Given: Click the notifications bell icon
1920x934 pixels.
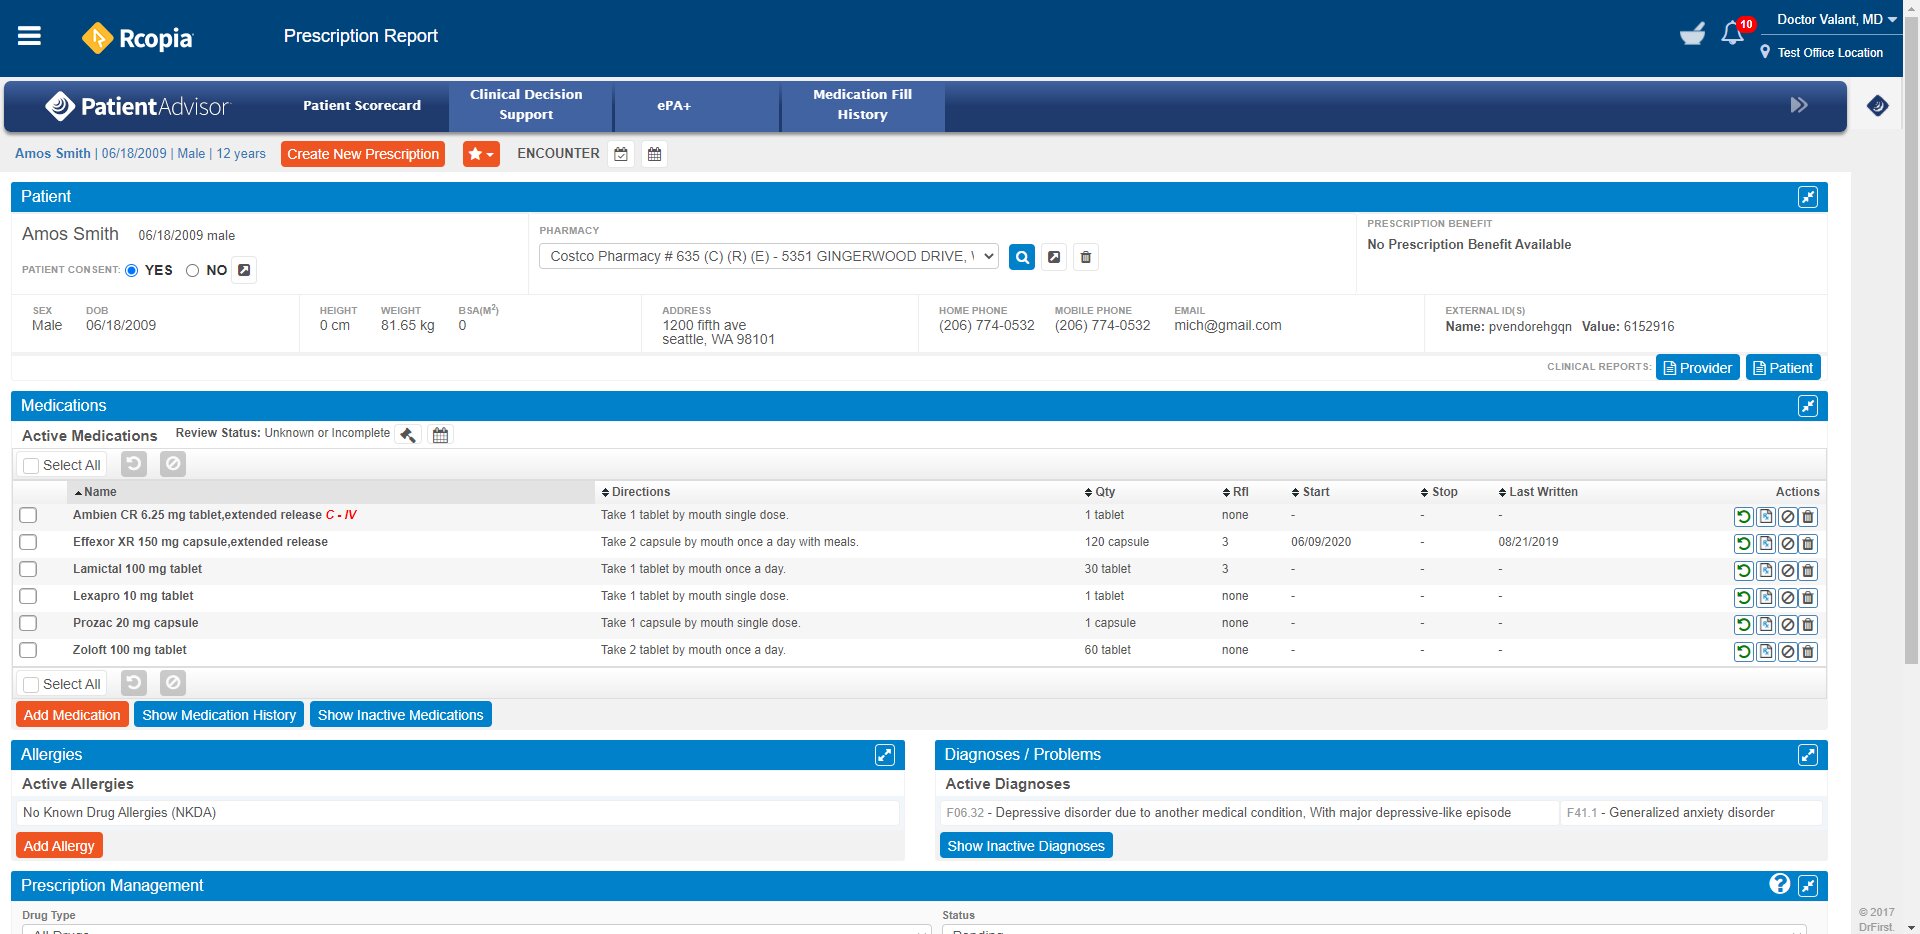Looking at the screenshot, I should (x=1732, y=35).
